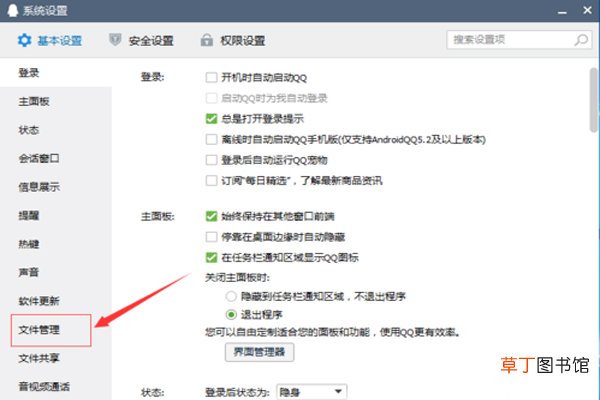600x400 pixels.
Task: Enable 停靠在桌面边缘时自动隐藏 checkbox
Action: (211, 237)
